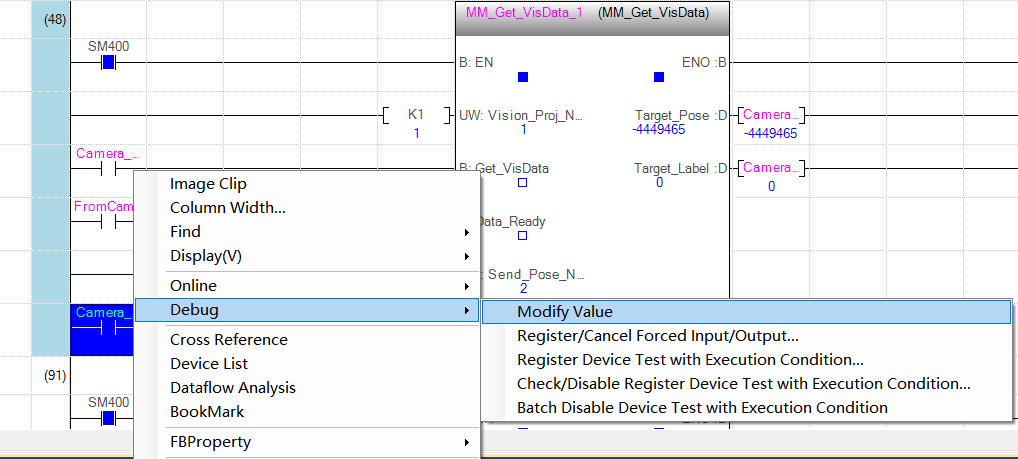Select the Target_Label output Camera variable

(x=770, y=168)
